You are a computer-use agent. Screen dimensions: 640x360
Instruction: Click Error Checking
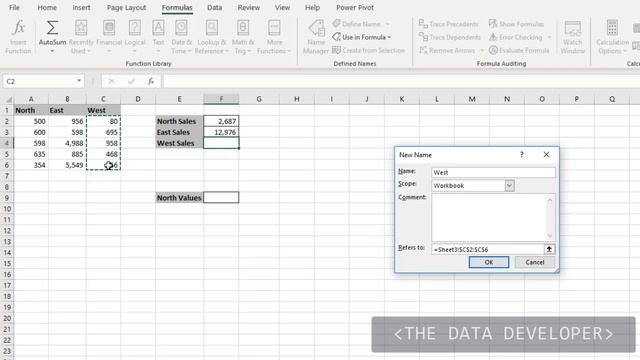click(516, 37)
